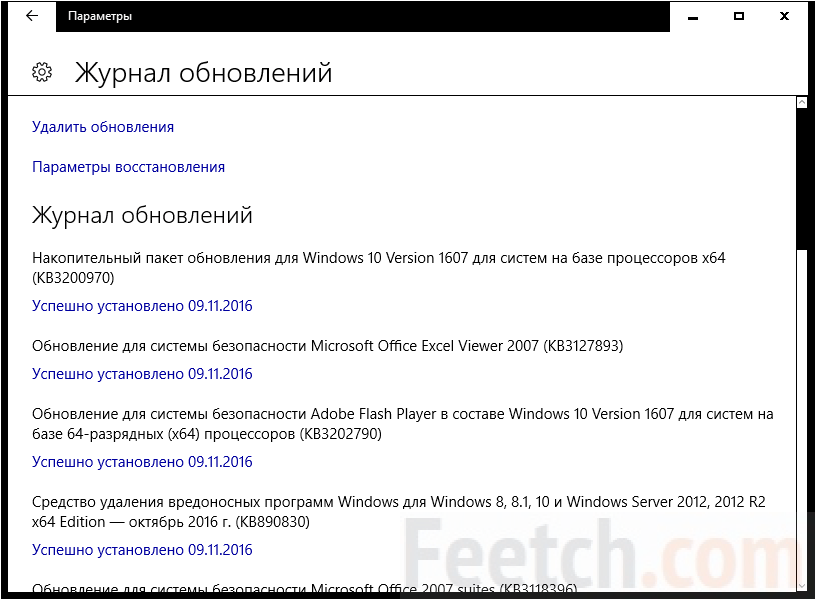This screenshot has width=816, height=600.
Task: Select the Microsoft Office Excel Viewer 2007 entry text
Action: point(327,346)
